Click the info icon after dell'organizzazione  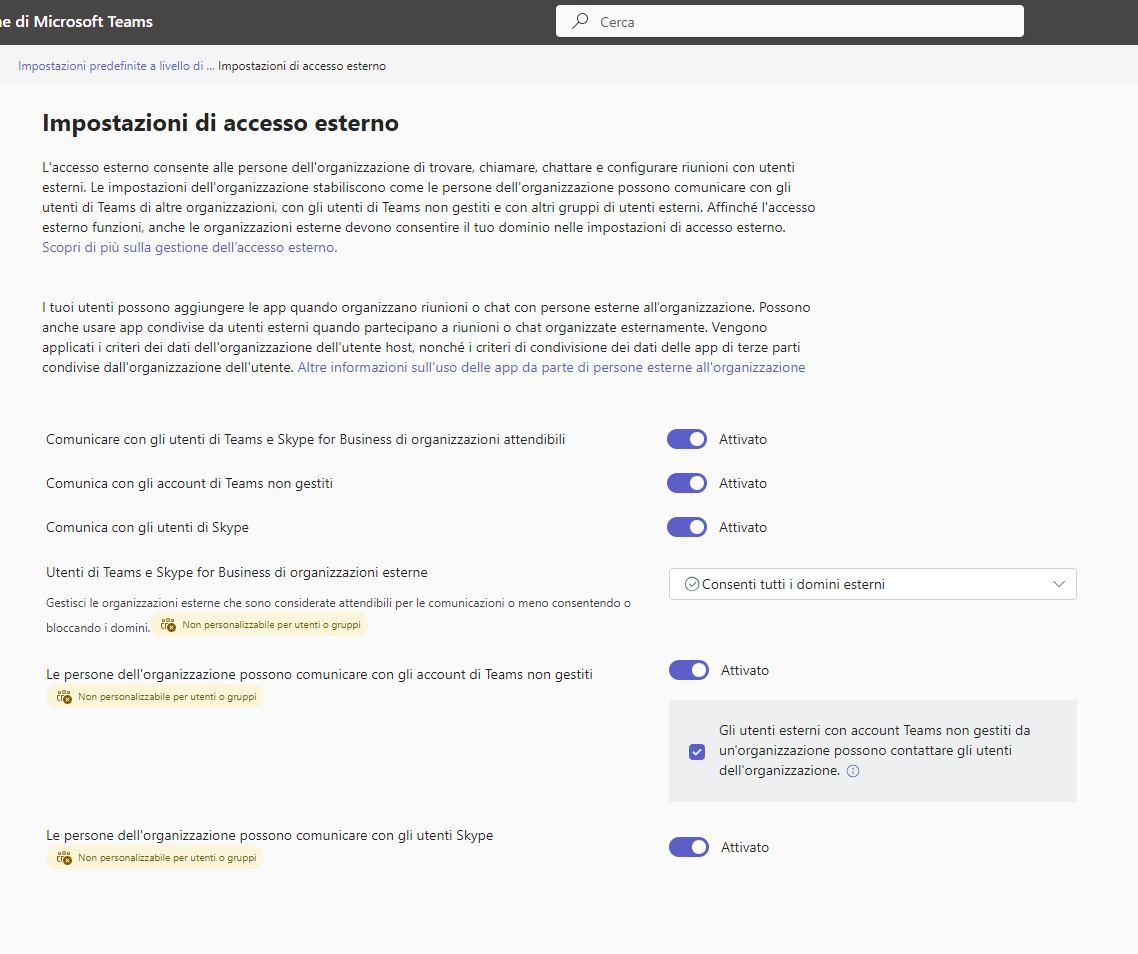(854, 771)
